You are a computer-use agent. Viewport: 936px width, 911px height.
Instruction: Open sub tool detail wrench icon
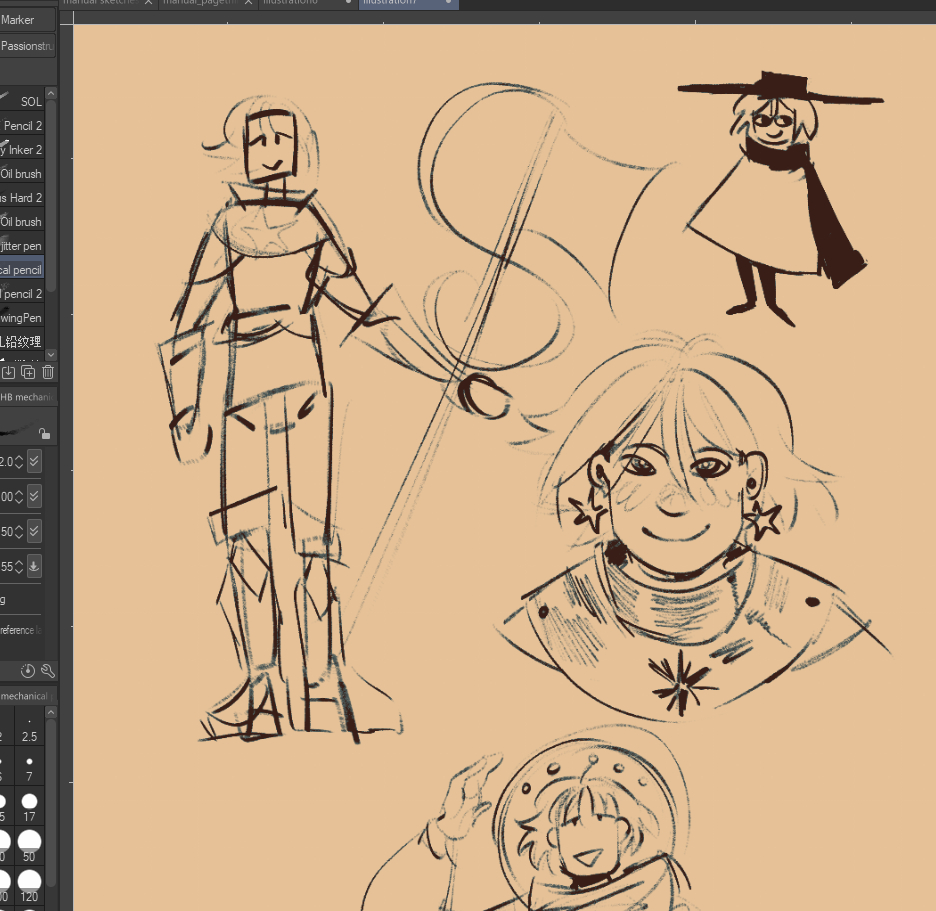coord(47,670)
